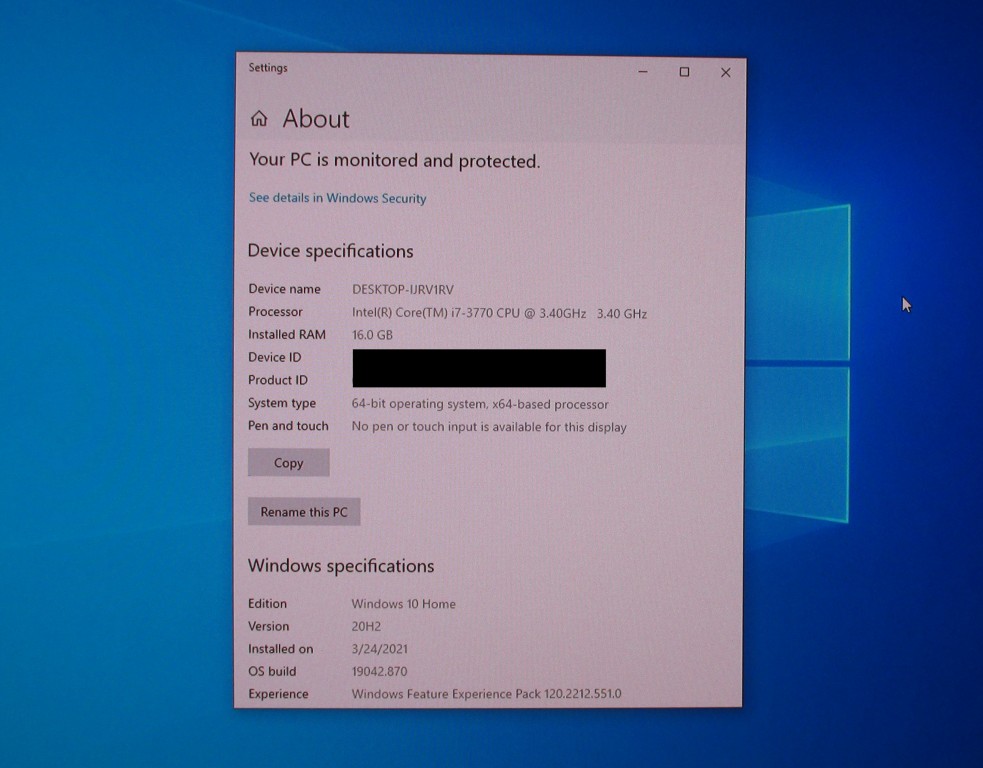Click the About page heading
The height and width of the screenshot is (768, 983).
coord(316,118)
